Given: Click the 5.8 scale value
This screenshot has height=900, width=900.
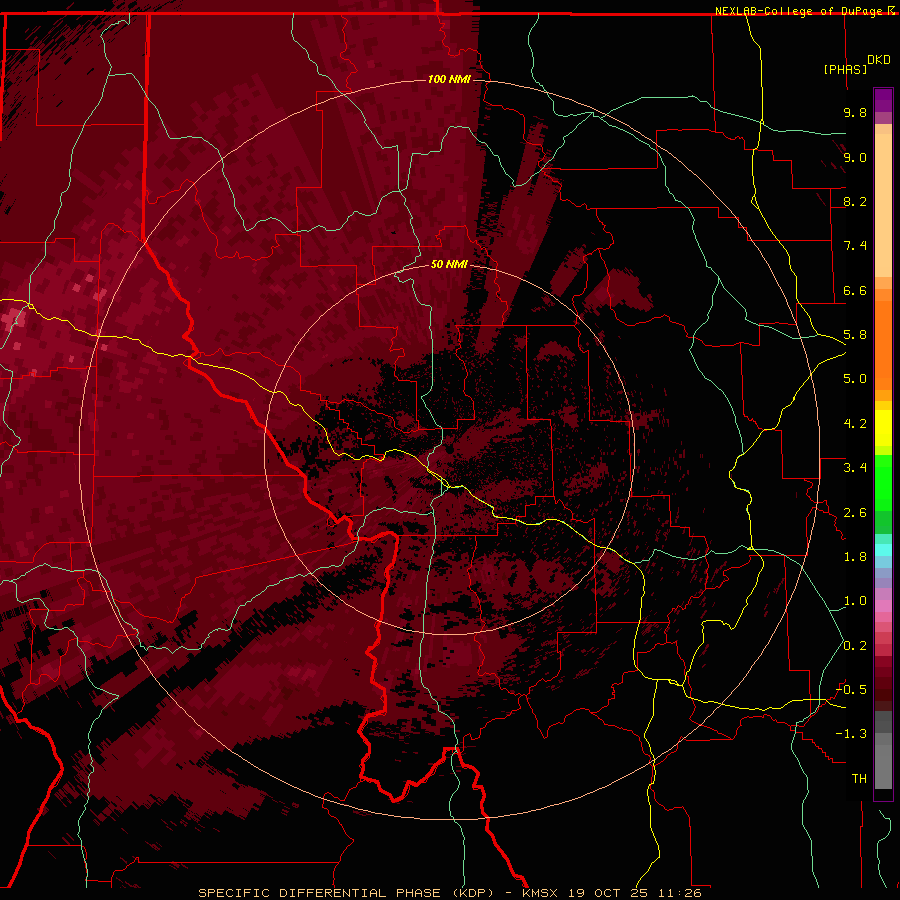Looking at the screenshot, I should pyautogui.click(x=855, y=335).
